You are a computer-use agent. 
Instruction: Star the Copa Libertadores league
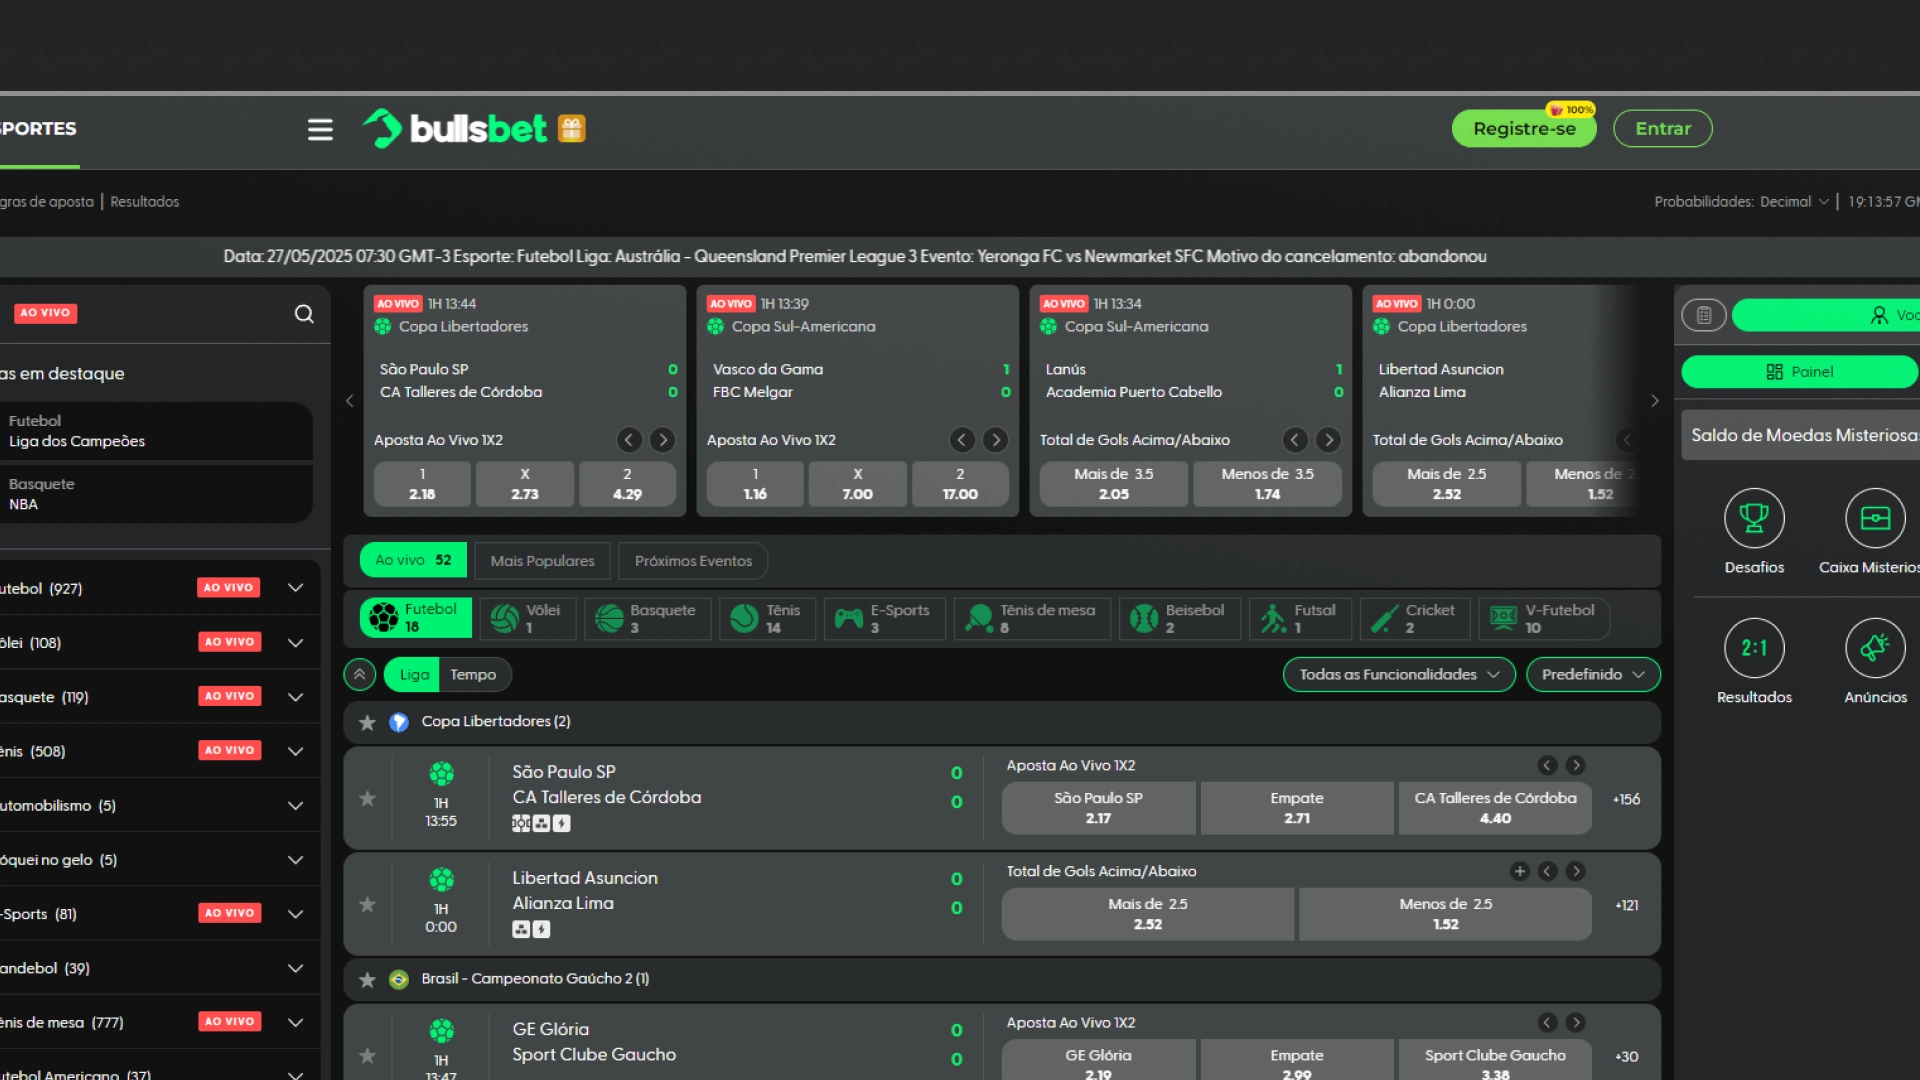click(x=367, y=722)
